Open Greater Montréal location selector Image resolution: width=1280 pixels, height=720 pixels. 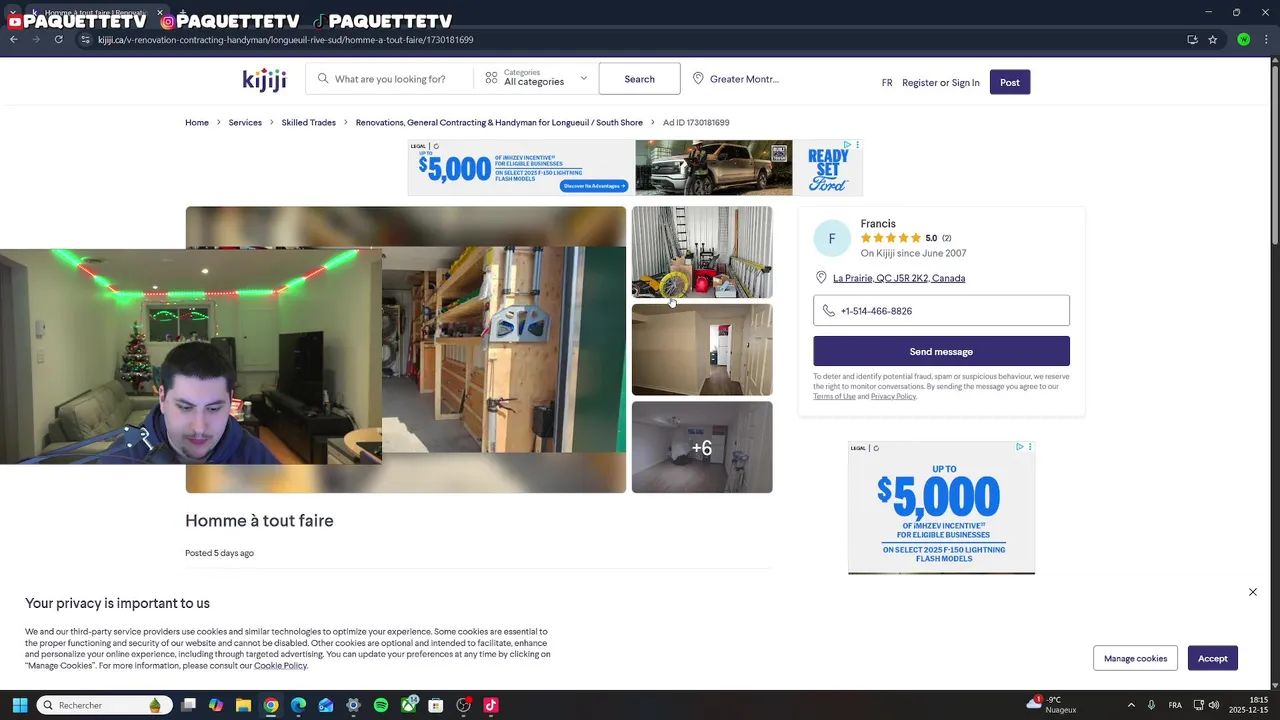click(735, 79)
